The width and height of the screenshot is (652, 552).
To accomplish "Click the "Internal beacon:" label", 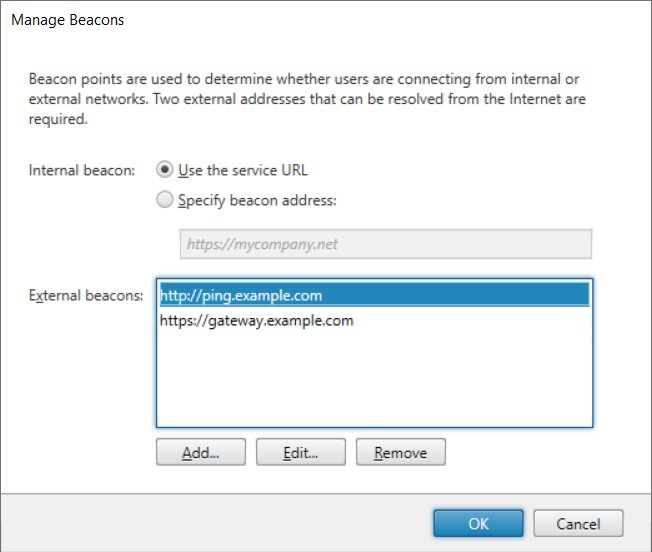I will pyautogui.click(x=82, y=170).
